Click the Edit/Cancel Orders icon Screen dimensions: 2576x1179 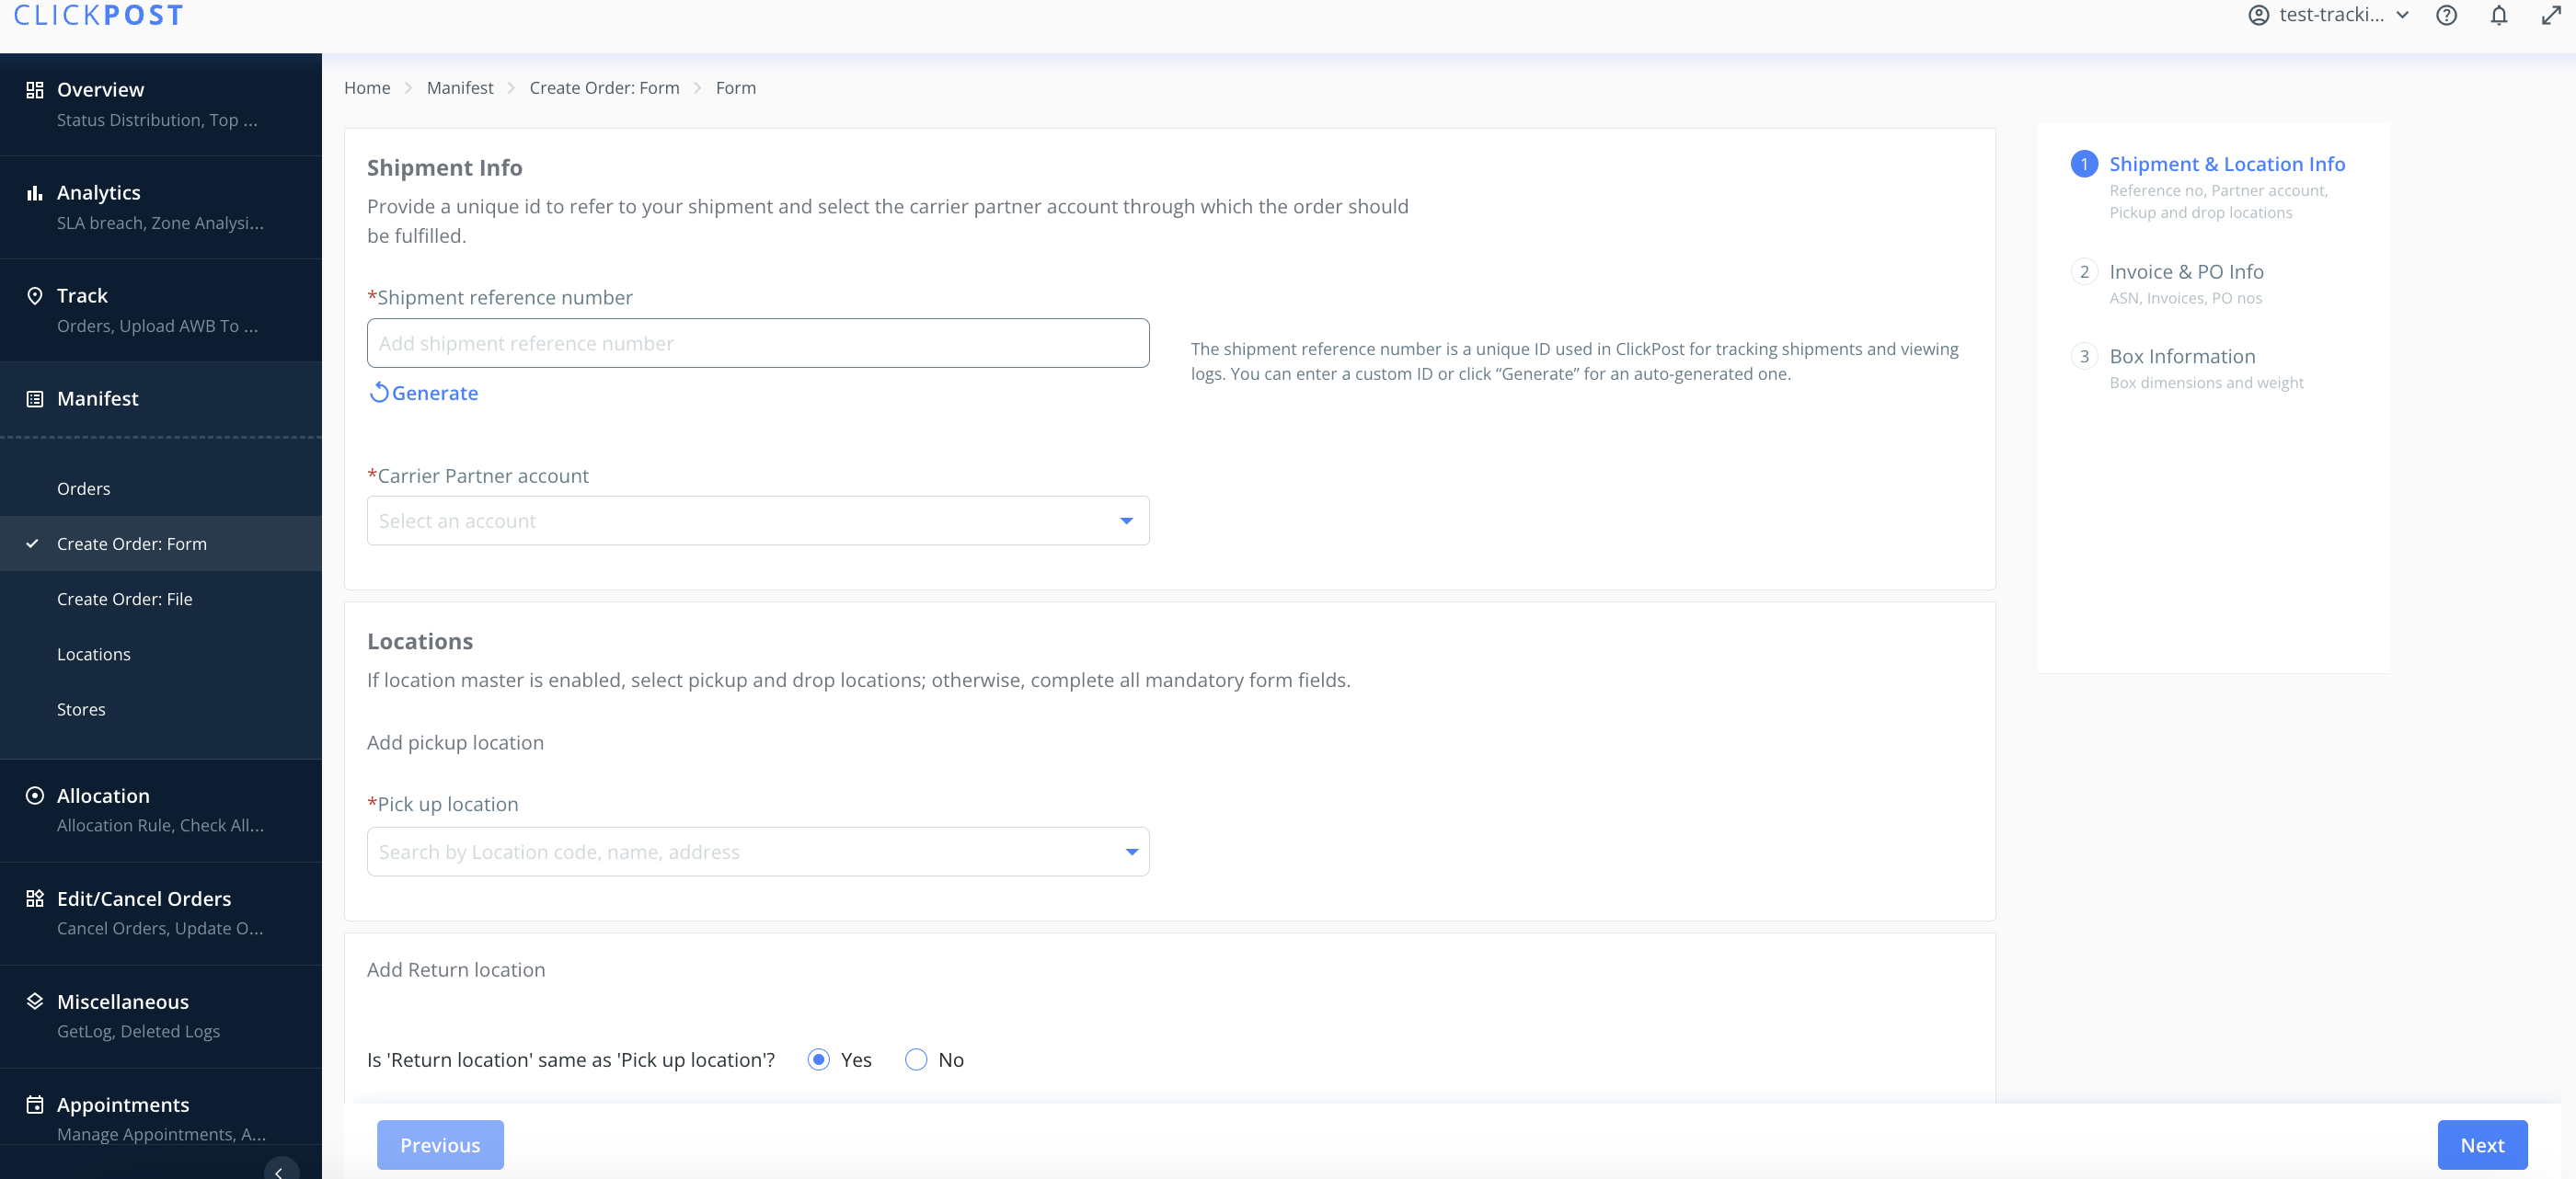click(34, 899)
